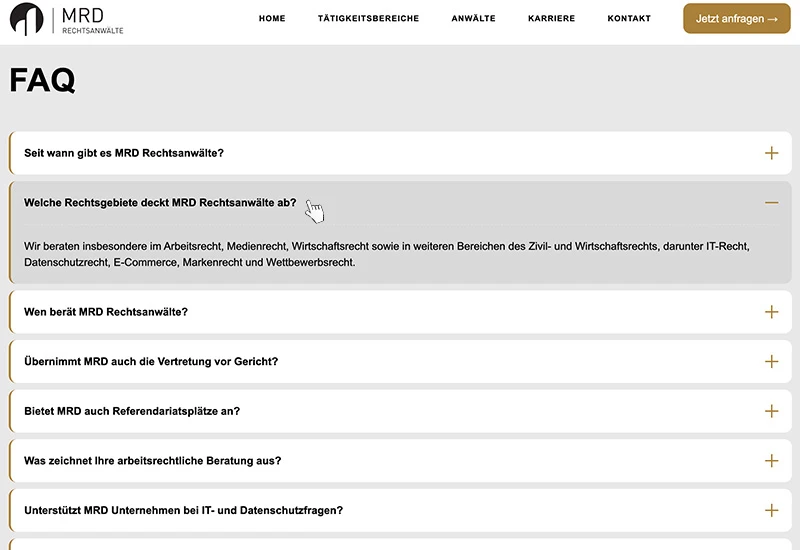Select question 'Welche Rechtsgebiete deckt MRD Rechtsanwälte ab?'
The image size is (800, 550).
coord(160,203)
